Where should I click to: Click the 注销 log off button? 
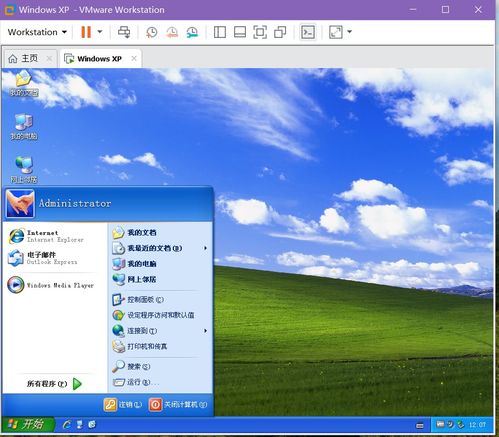[123, 405]
